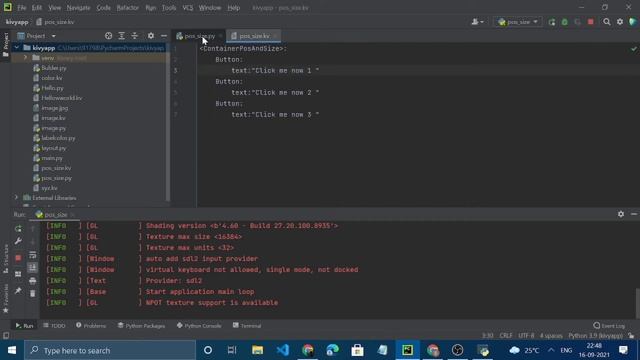Click UTF-8 encoding in status bar
640x360 pixels.
(x=526, y=336)
